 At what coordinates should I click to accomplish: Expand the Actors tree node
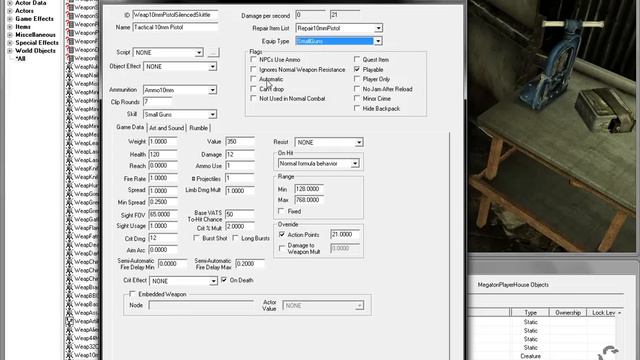tap(10, 11)
